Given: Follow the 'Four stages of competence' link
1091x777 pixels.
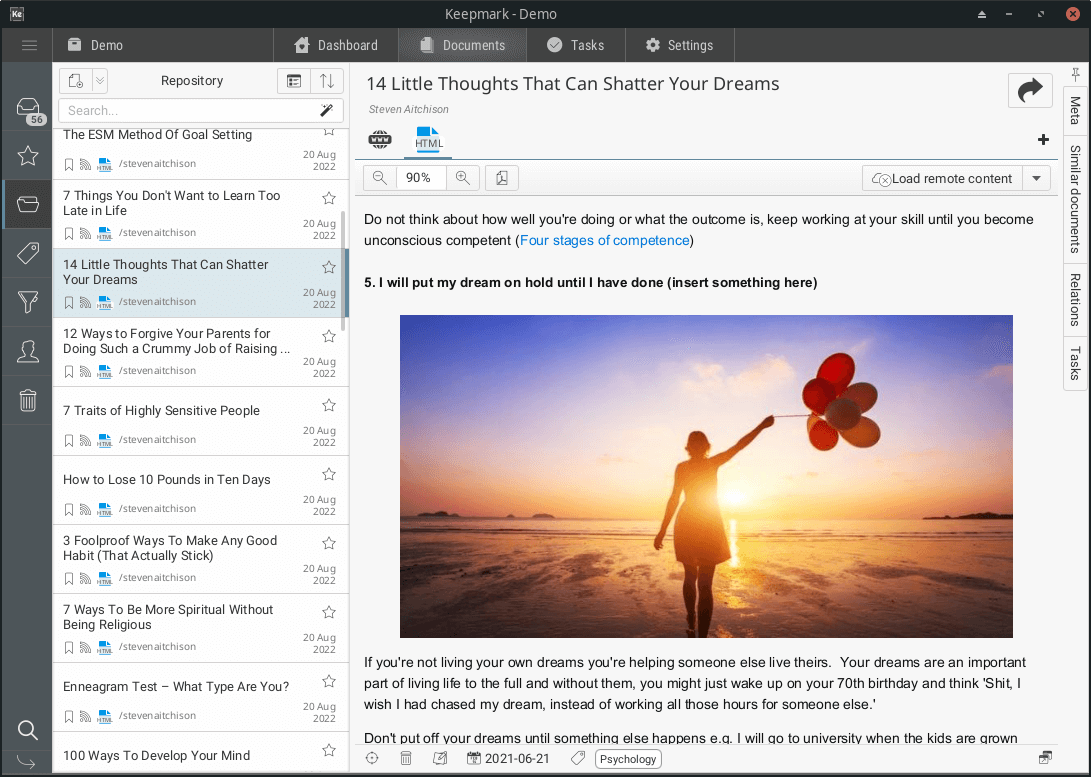Looking at the screenshot, I should pyautogui.click(x=604, y=240).
